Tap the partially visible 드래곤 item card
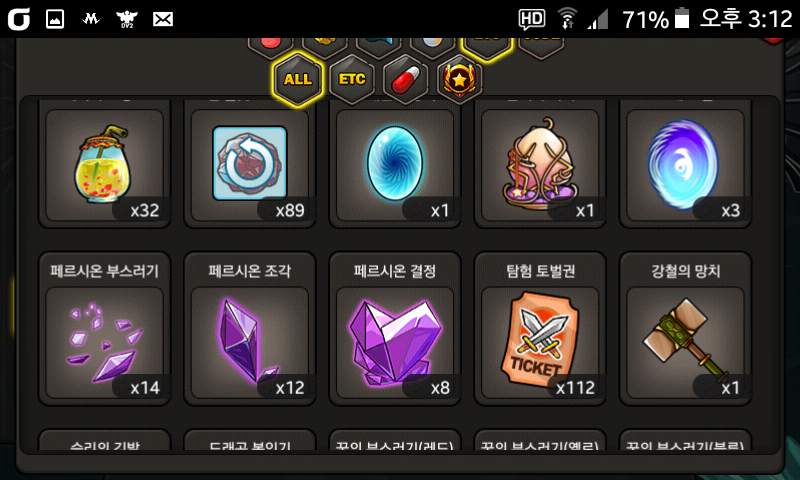 [x=249, y=440]
